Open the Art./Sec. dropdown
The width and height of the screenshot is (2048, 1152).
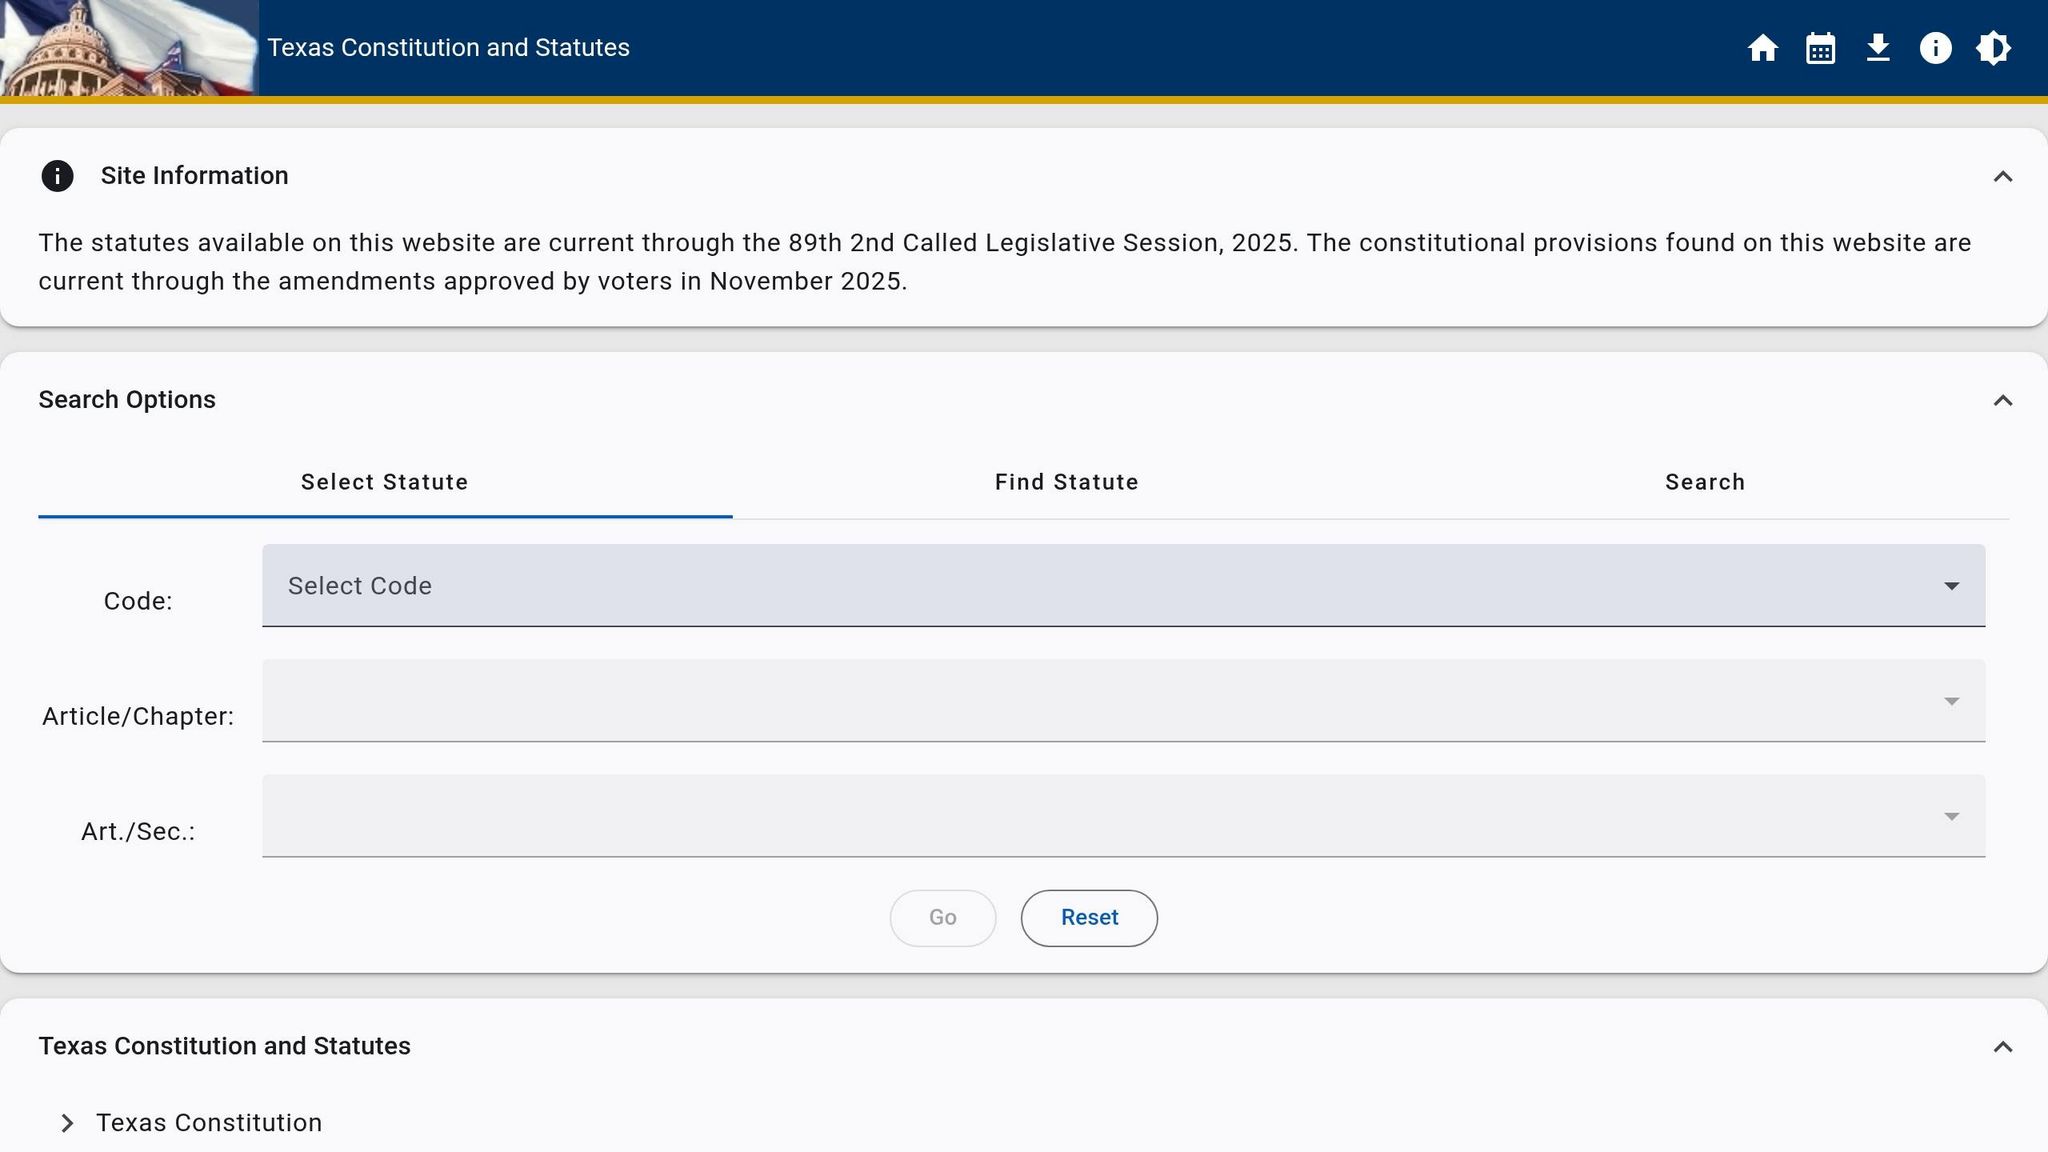point(1122,816)
